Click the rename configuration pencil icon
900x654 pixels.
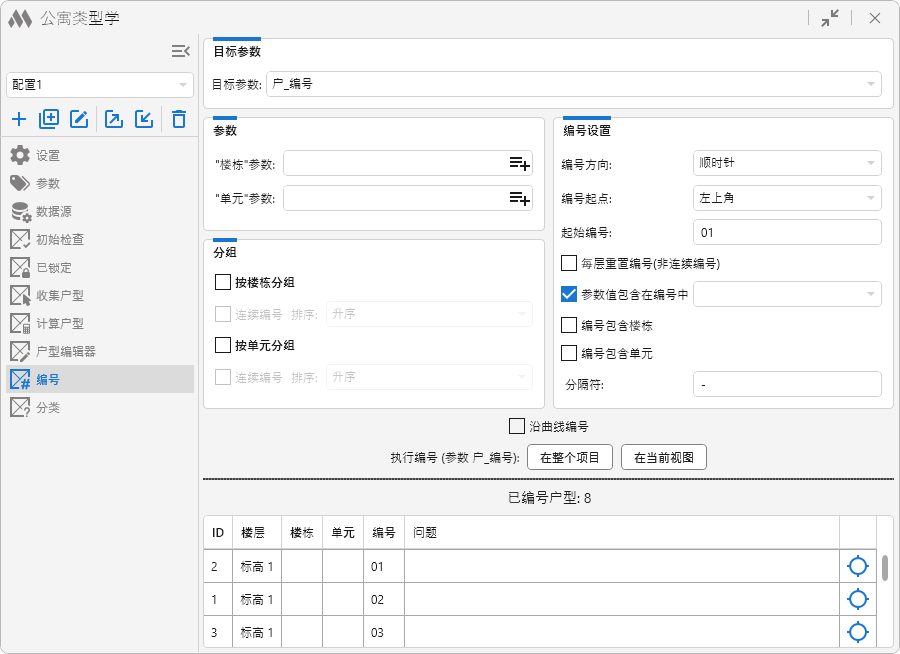tap(79, 120)
